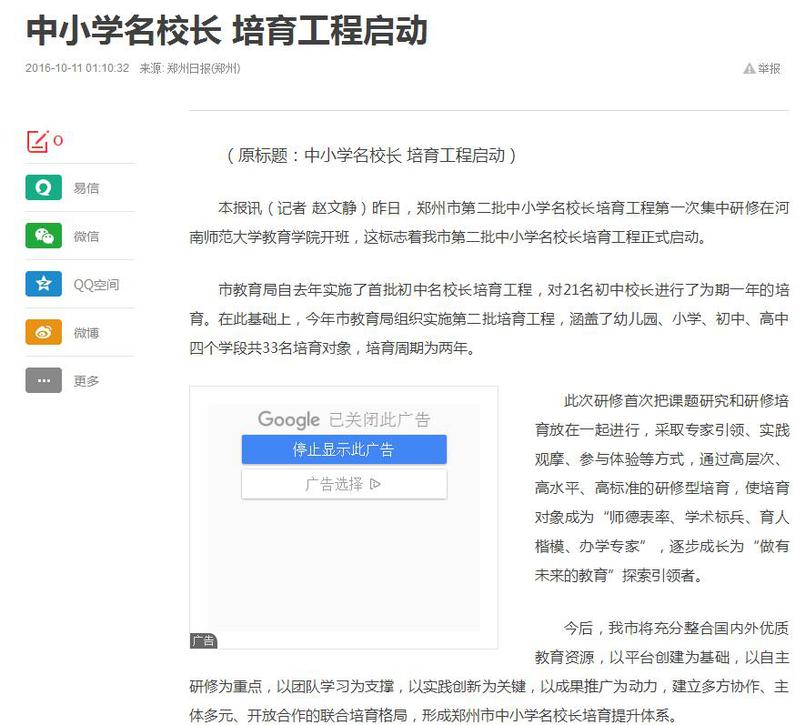Click the red comment pencil icon

coord(37,141)
